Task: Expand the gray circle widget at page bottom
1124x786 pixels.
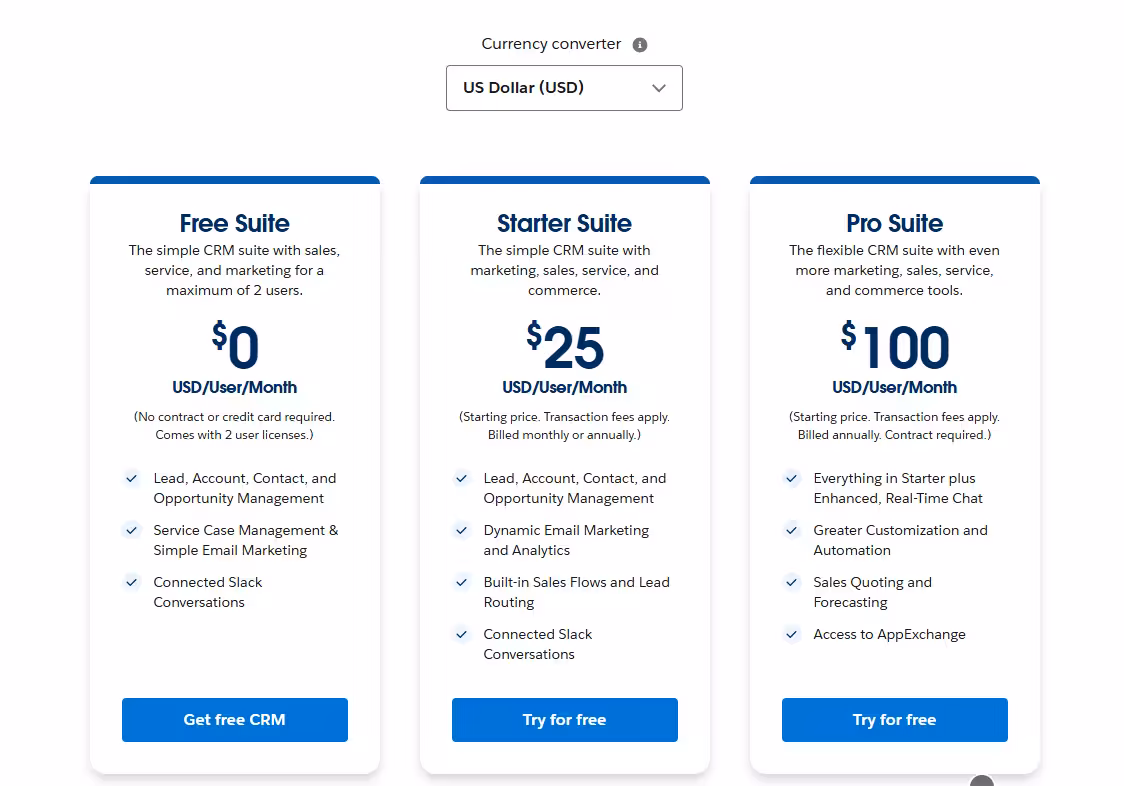Action: 981,780
